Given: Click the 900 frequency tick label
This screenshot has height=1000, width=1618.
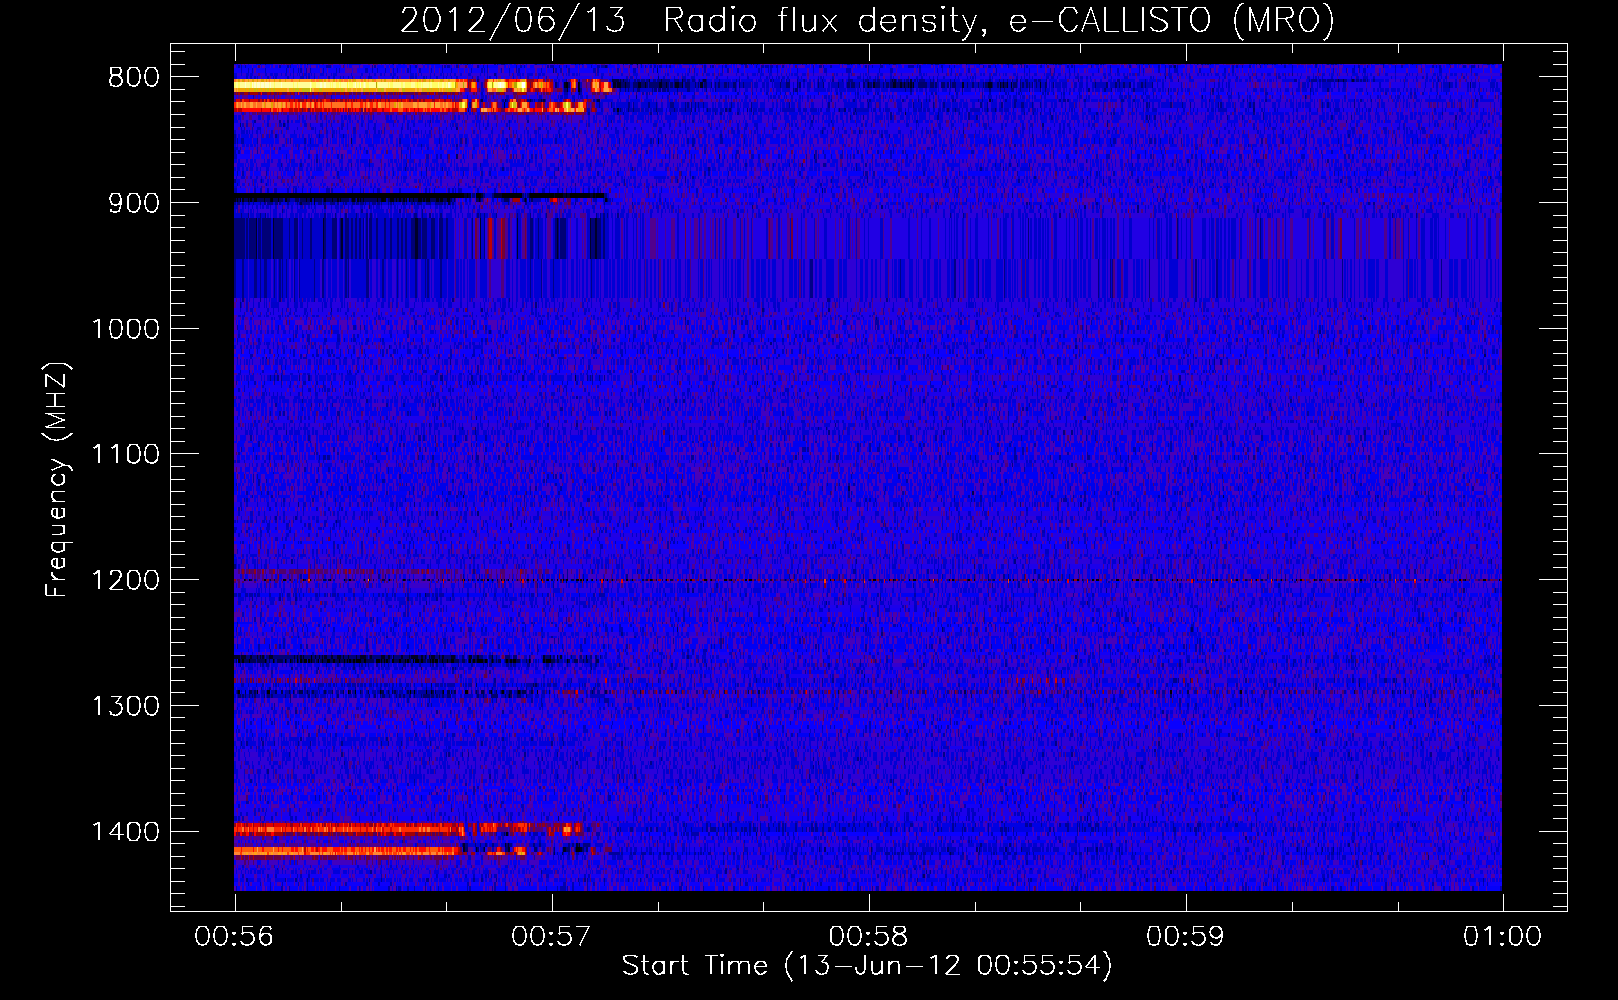Looking at the screenshot, I should click(x=134, y=203).
